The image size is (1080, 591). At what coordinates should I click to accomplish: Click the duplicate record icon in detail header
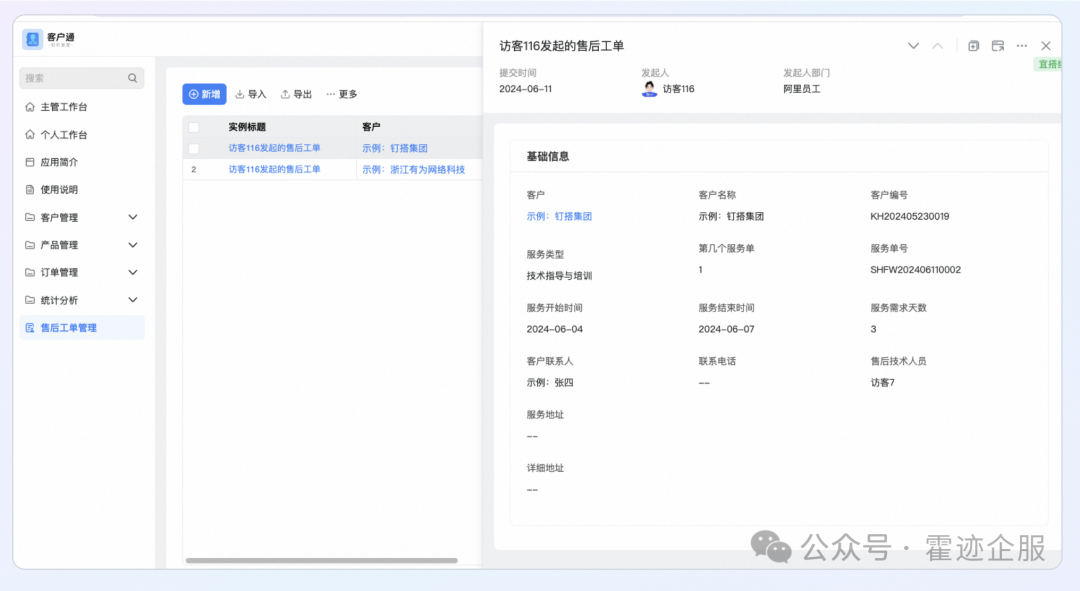[x=973, y=46]
